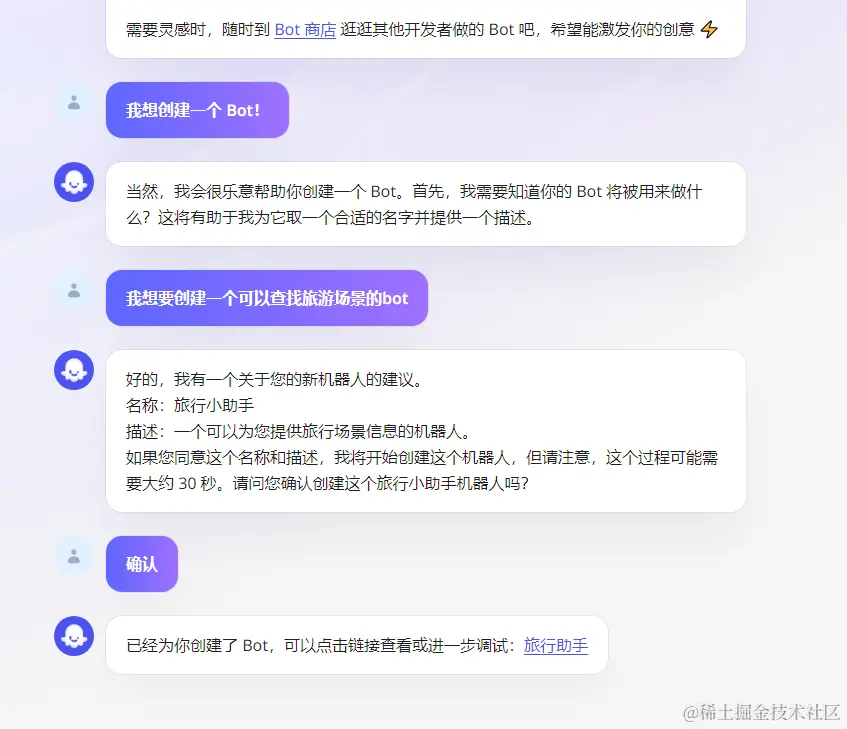Click bot avatar beside 当然，我会很乐意 reply

(74, 182)
